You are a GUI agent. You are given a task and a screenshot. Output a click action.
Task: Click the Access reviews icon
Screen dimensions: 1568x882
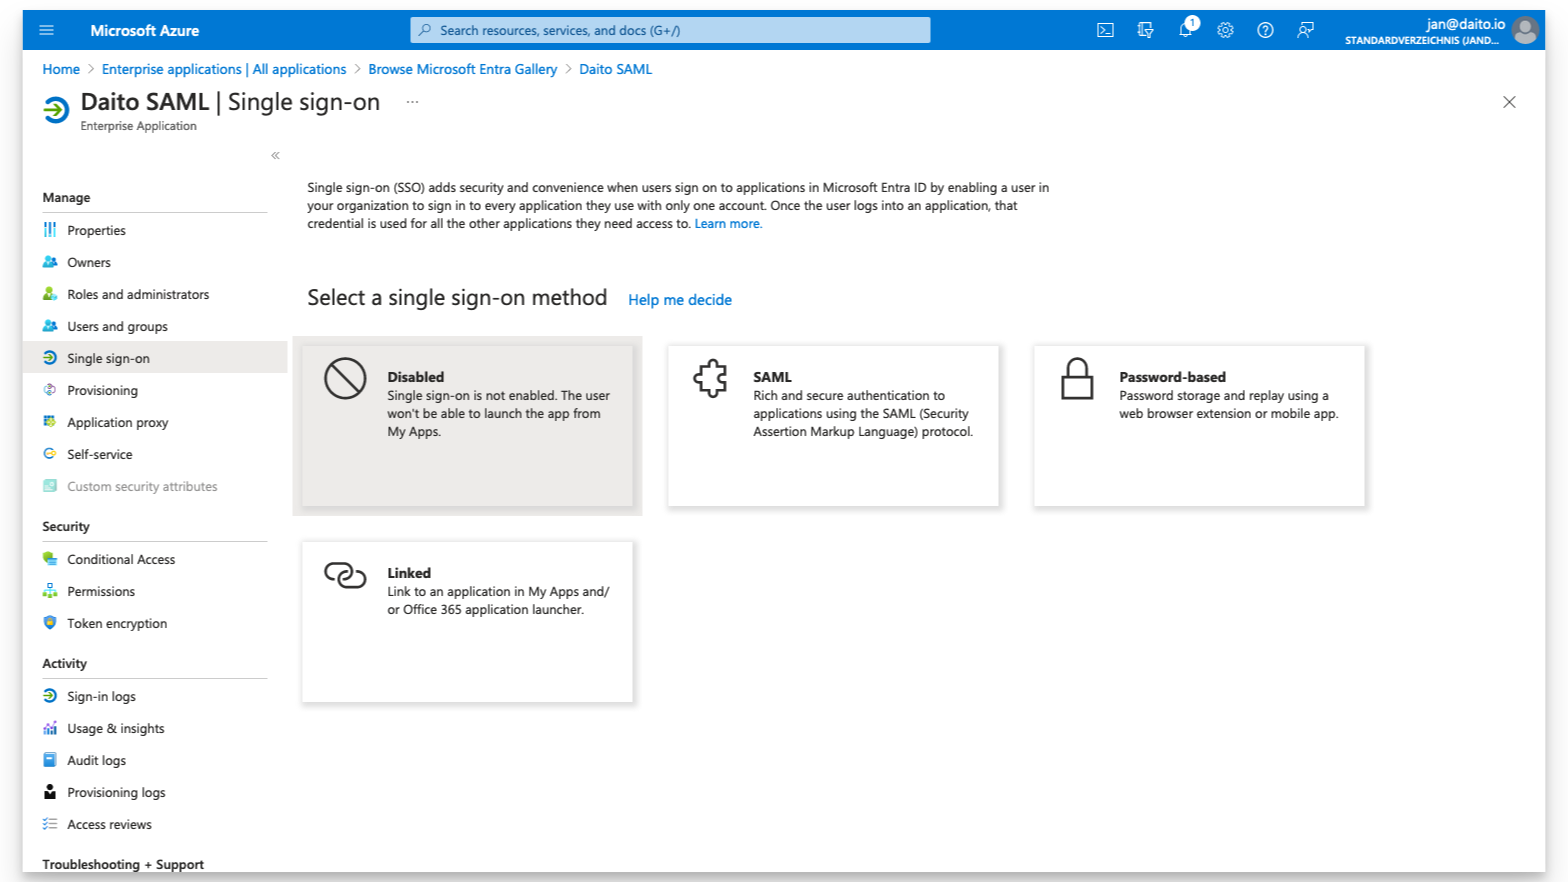click(x=50, y=824)
